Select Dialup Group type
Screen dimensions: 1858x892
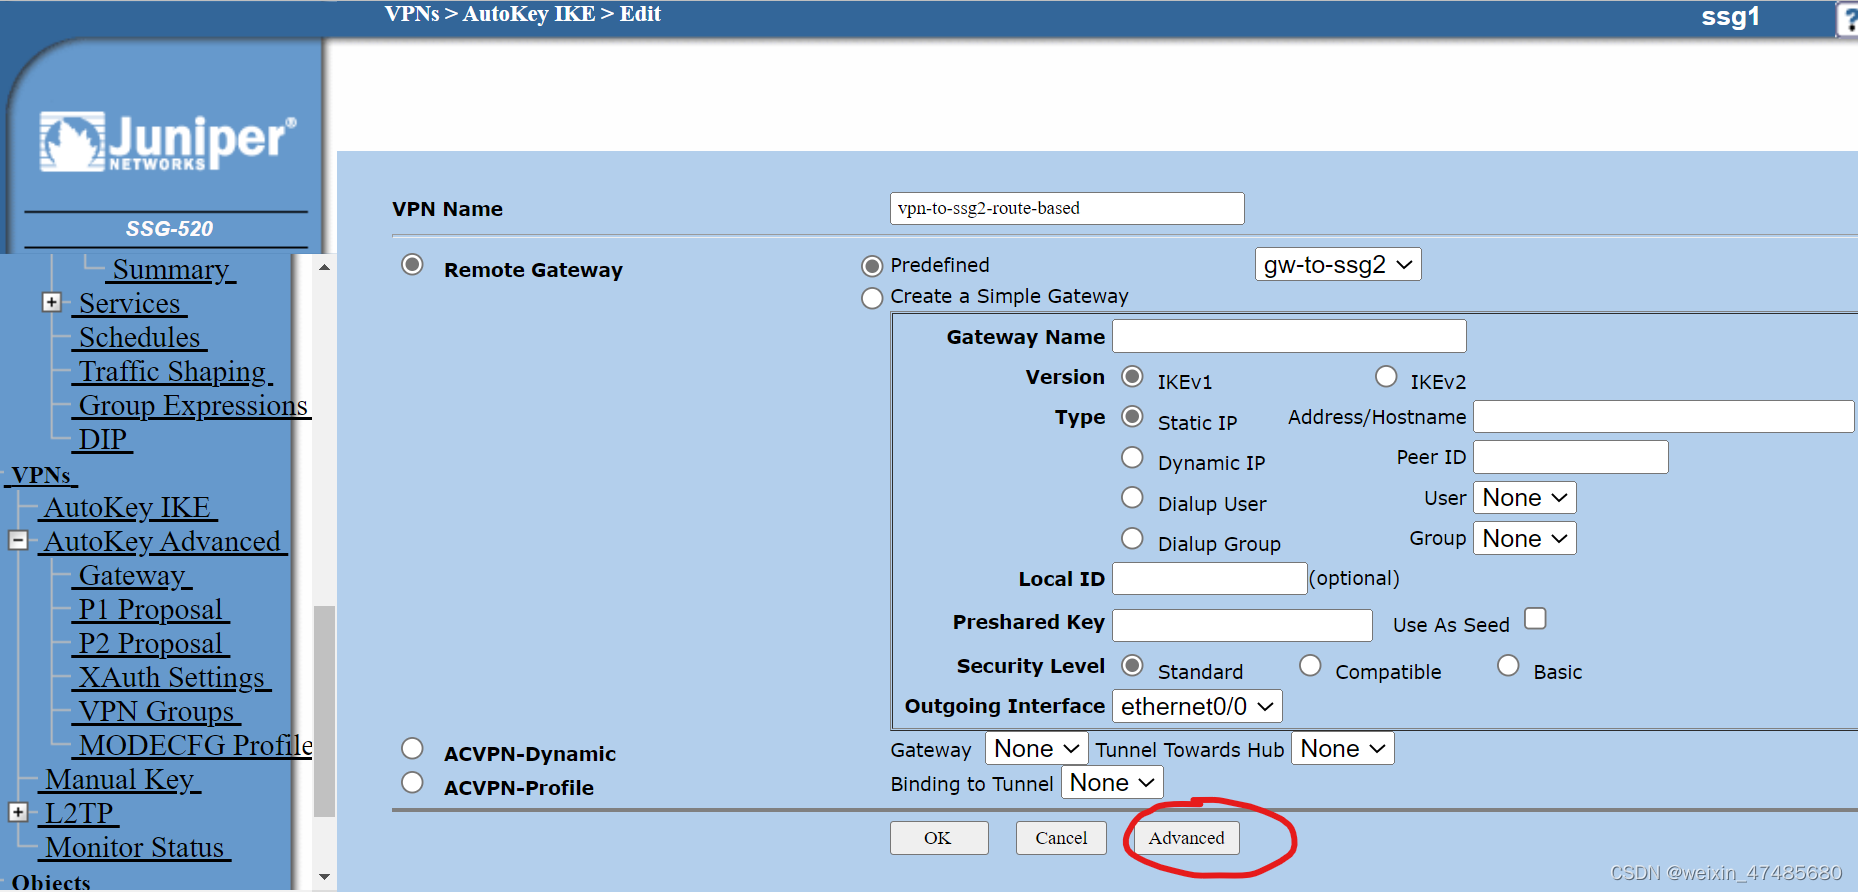(x=1132, y=538)
